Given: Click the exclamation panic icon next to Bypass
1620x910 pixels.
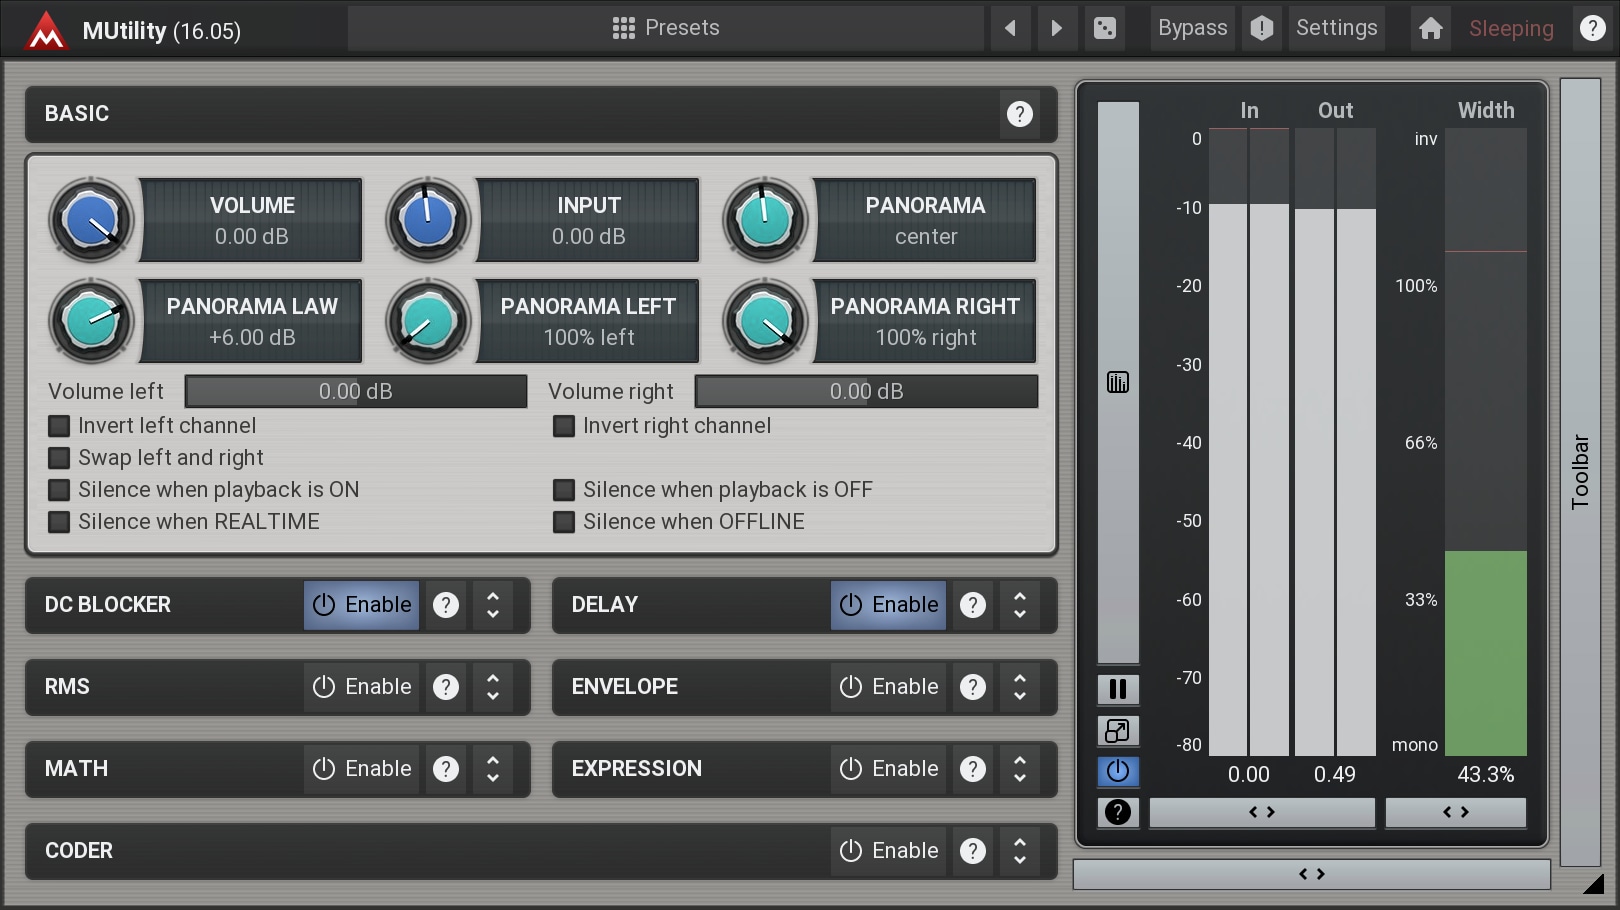Looking at the screenshot, I should point(1262,28).
